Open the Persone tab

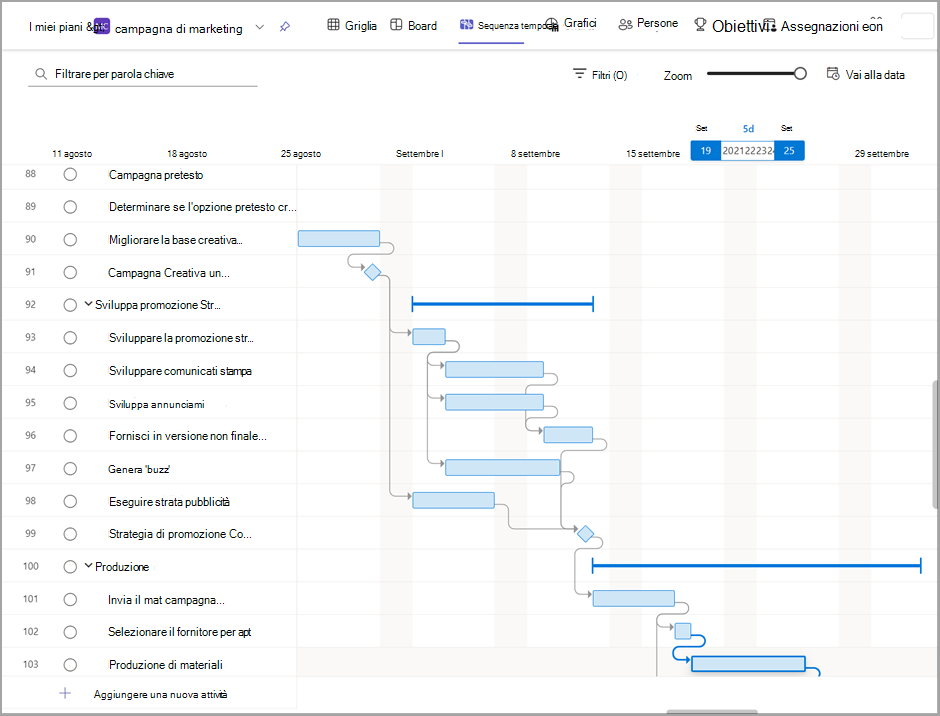coord(649,24)
